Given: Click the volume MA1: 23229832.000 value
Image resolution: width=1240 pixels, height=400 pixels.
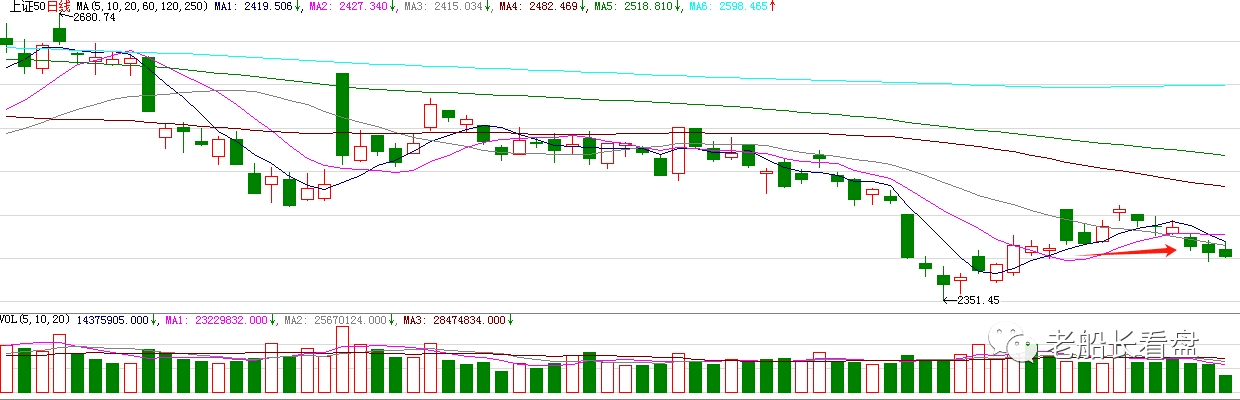Looking at the screenshot, I should (218, 320).
